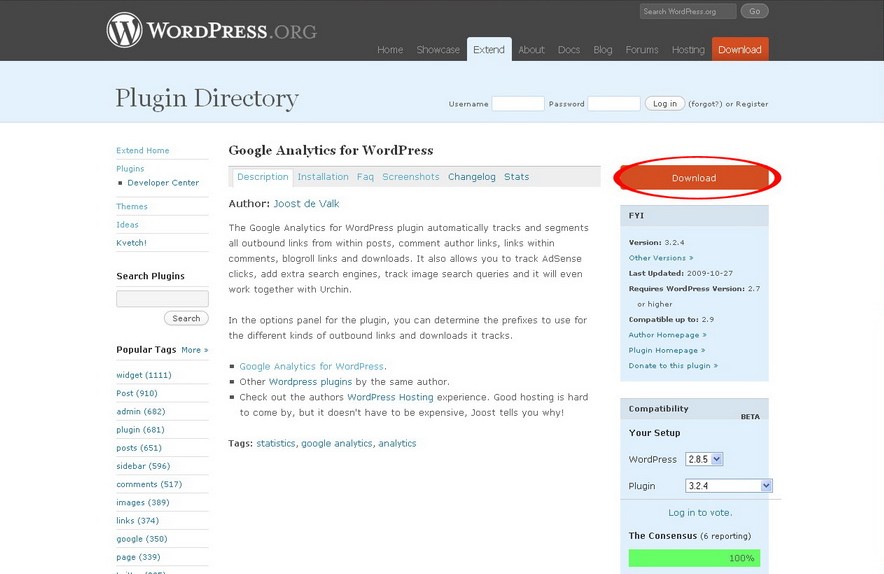This screenshot has height=574, width=884.
Task: Click the orange Download nav button
Action: (740, 50)
